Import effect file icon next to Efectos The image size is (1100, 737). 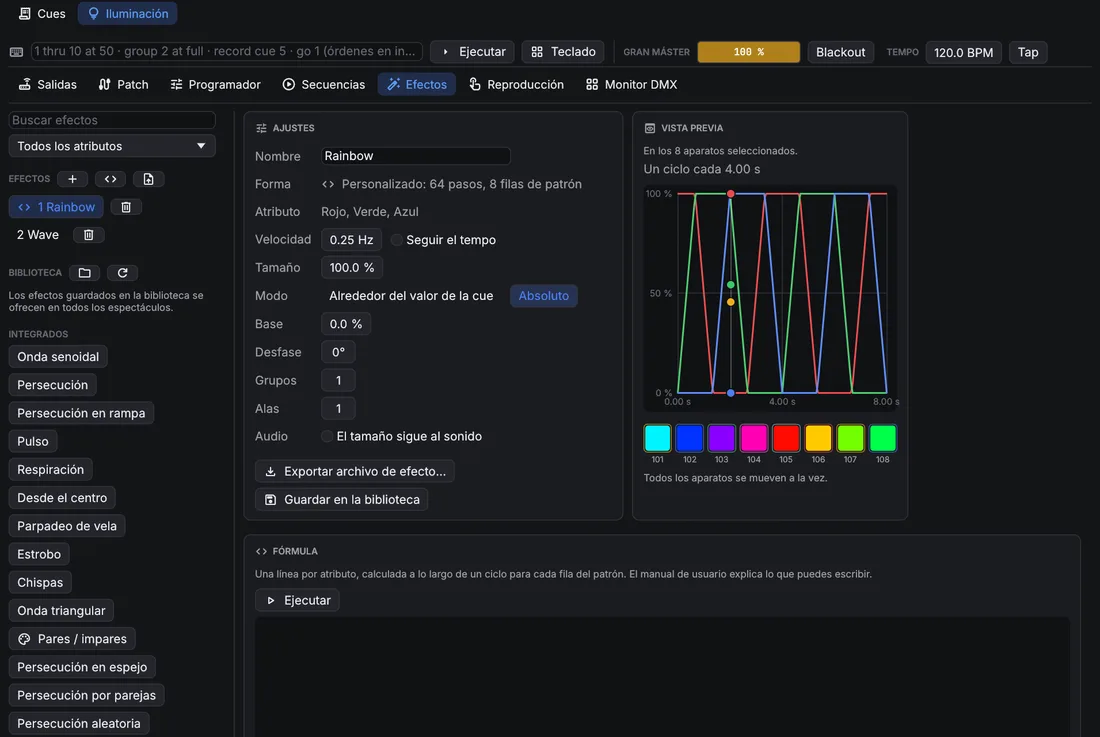coord(148,179)
